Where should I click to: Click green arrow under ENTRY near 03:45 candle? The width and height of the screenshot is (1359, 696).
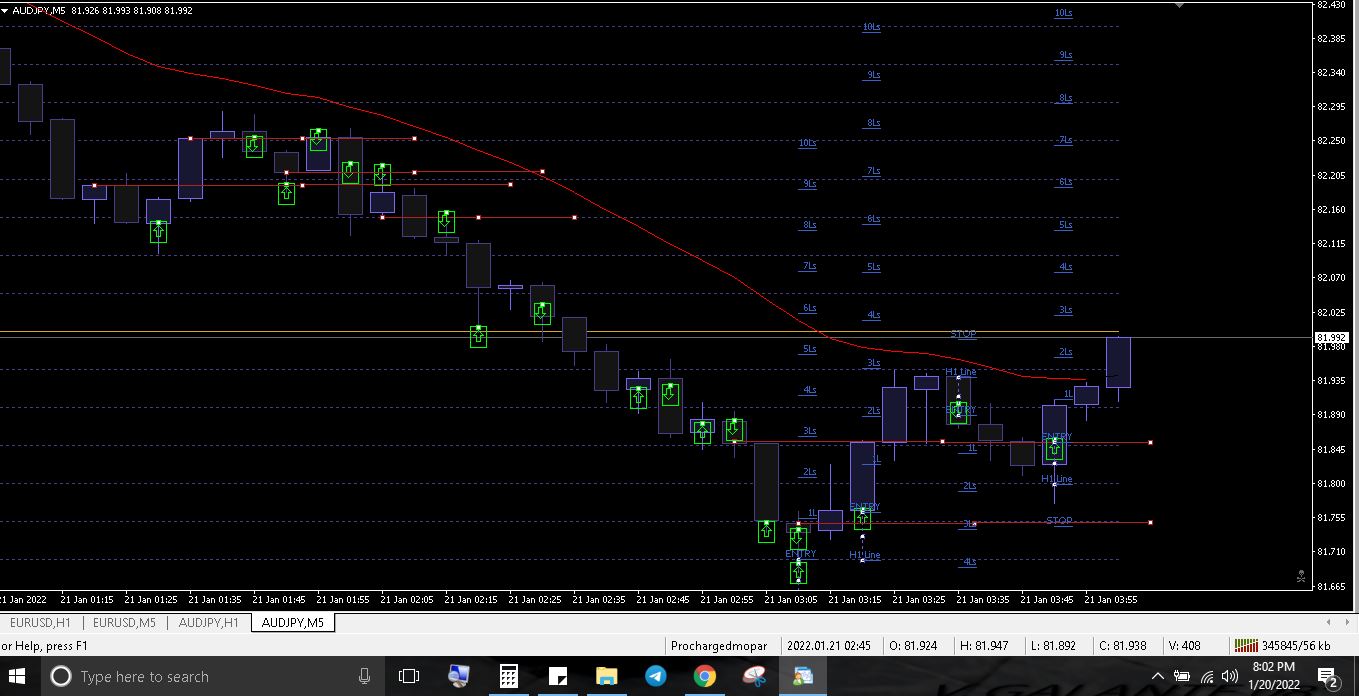[1054, 450]
